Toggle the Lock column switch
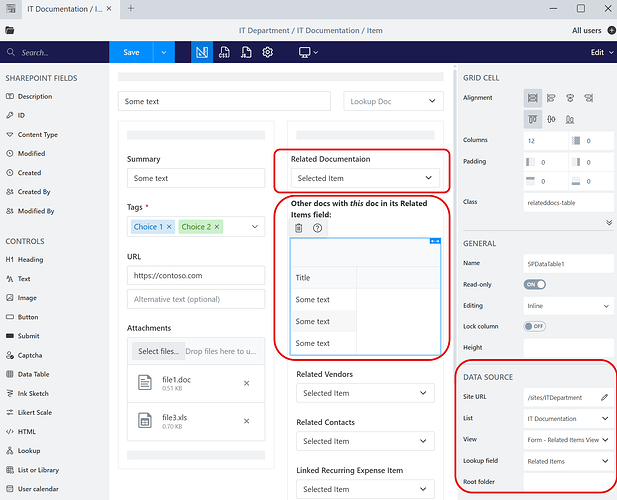The height and width of the screenshot is (500, 617). pos(535,326)
